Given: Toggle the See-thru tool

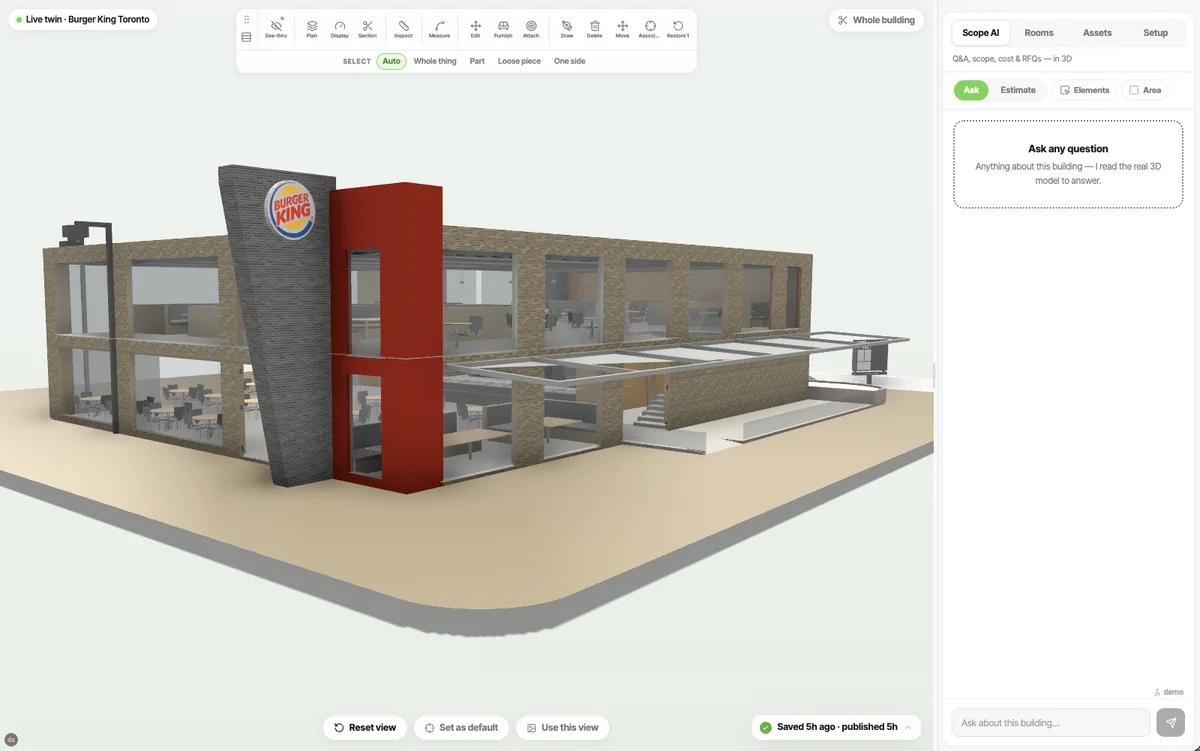Looking at the screenshot, I should point(276,28).
